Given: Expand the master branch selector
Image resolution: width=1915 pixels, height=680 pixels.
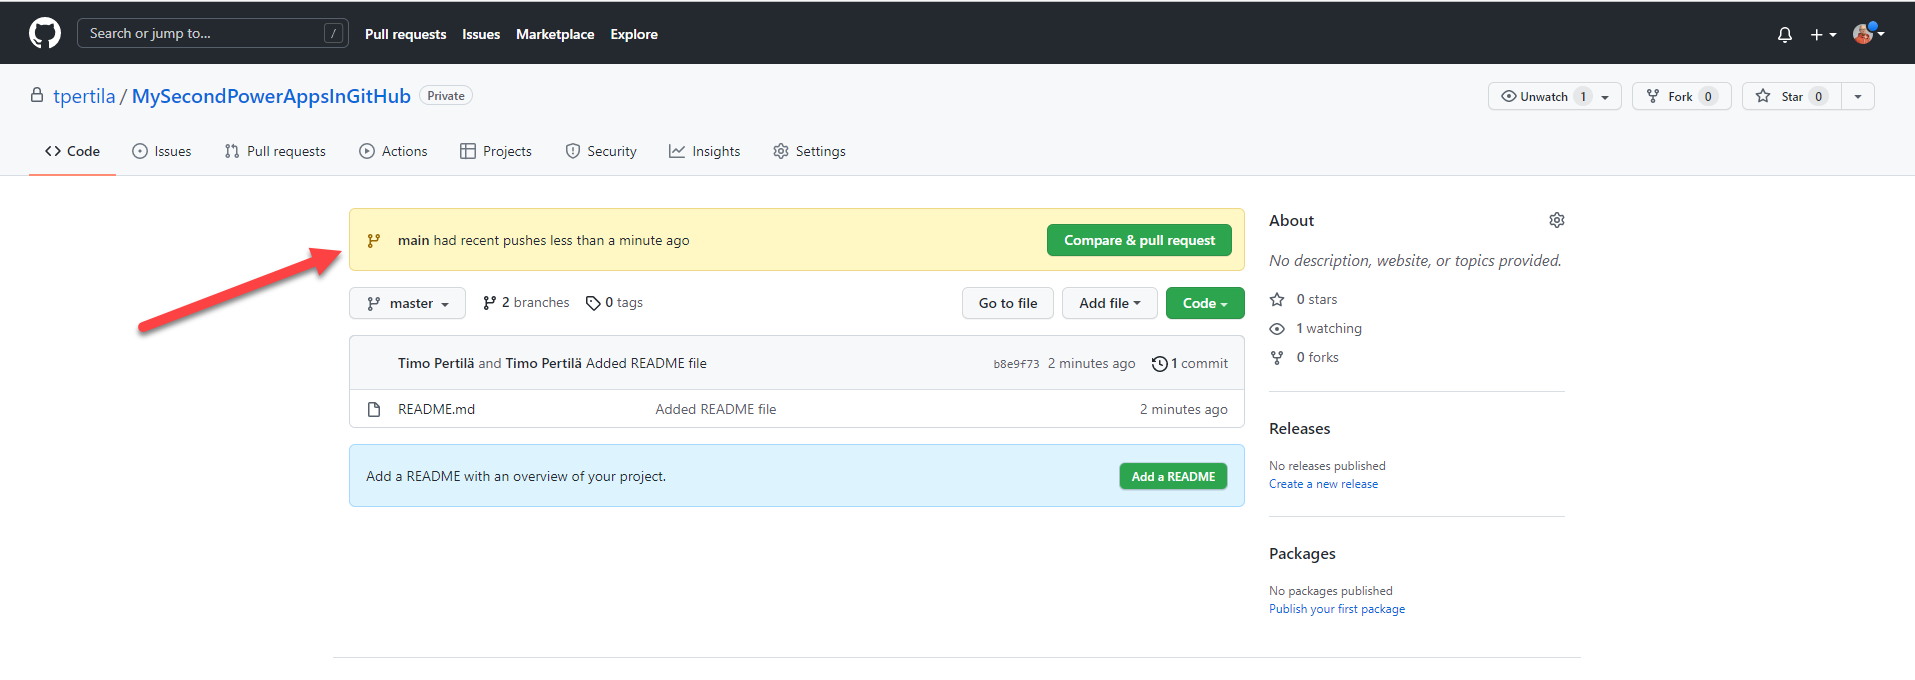Looking at the screenshot, I should point(407,303).
